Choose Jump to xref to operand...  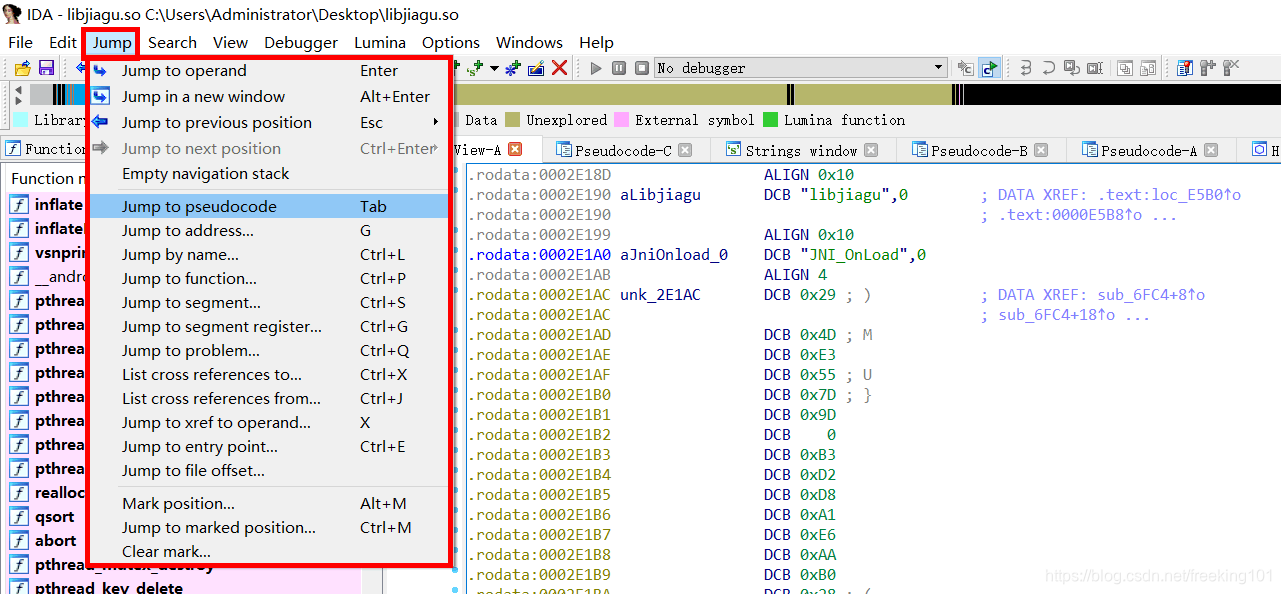tap(268, 422)
